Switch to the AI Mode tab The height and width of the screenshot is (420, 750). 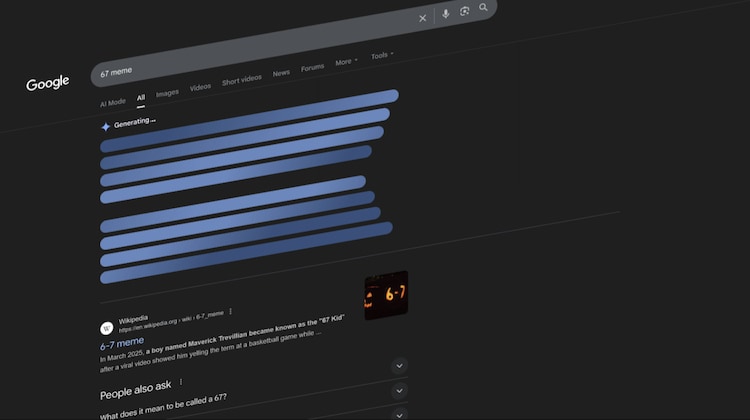(112, 102)
